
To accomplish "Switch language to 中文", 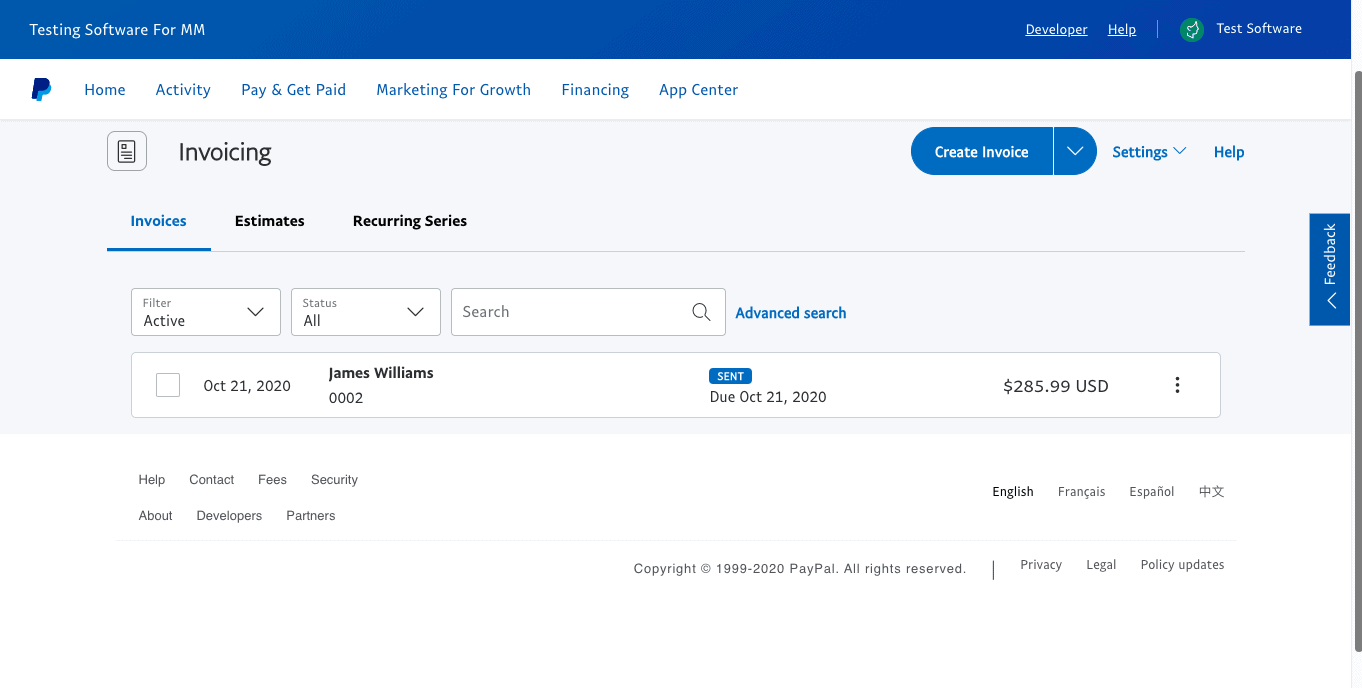I will coord(1212,492).
